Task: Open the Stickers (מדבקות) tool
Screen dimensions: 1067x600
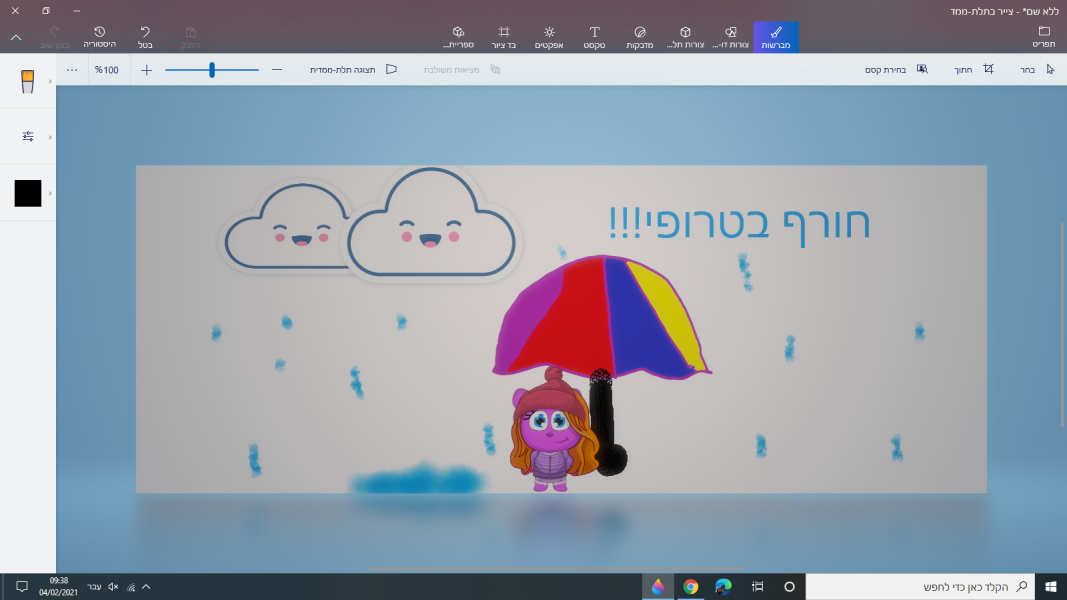Action: pyautogui.click(x=640, y=37)
